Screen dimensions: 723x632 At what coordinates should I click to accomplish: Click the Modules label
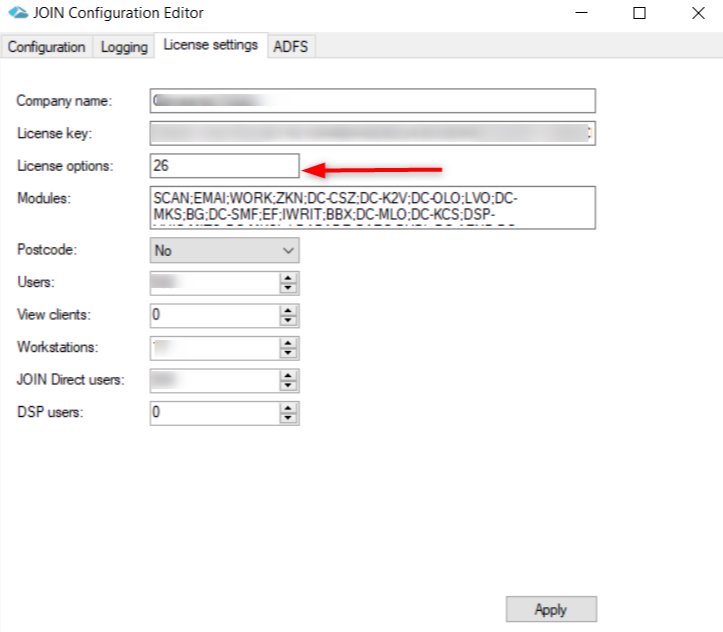(x=44, y=198)
